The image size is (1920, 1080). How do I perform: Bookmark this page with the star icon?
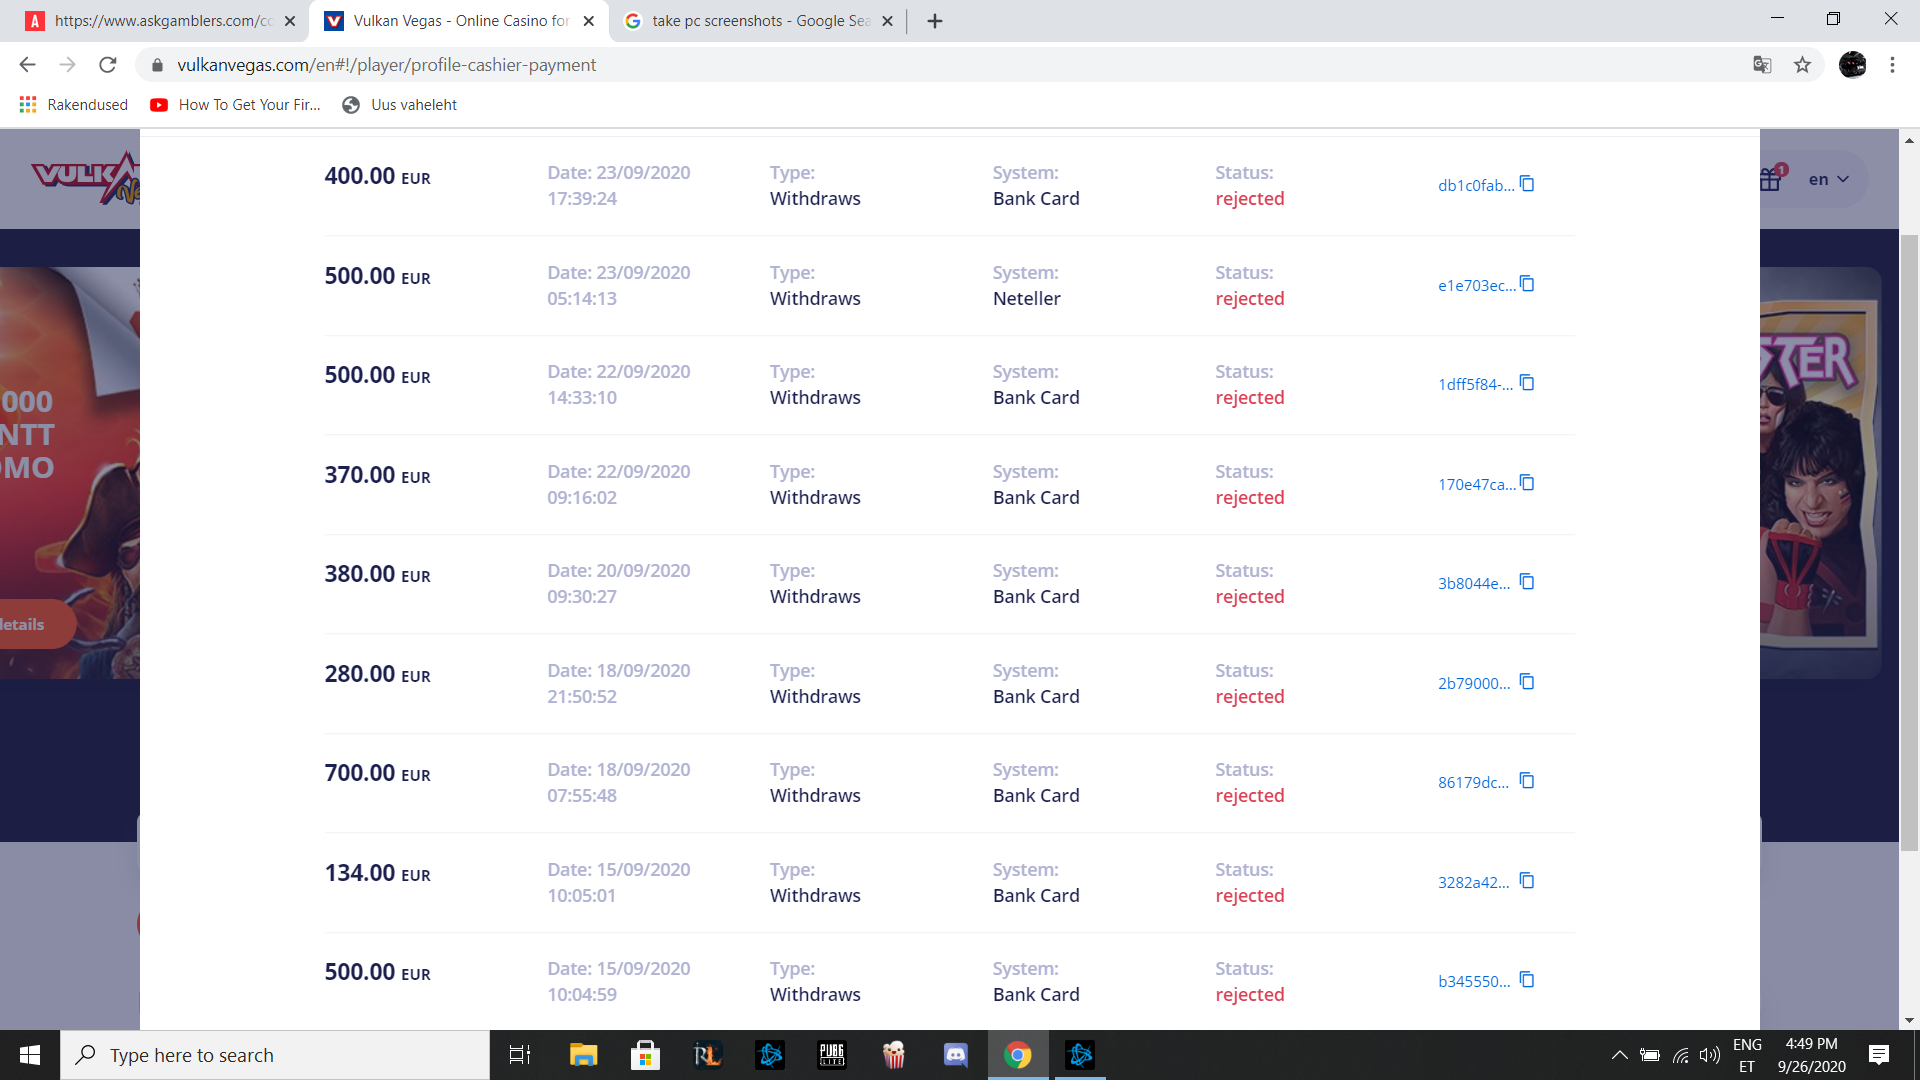tap(1802, 65)
